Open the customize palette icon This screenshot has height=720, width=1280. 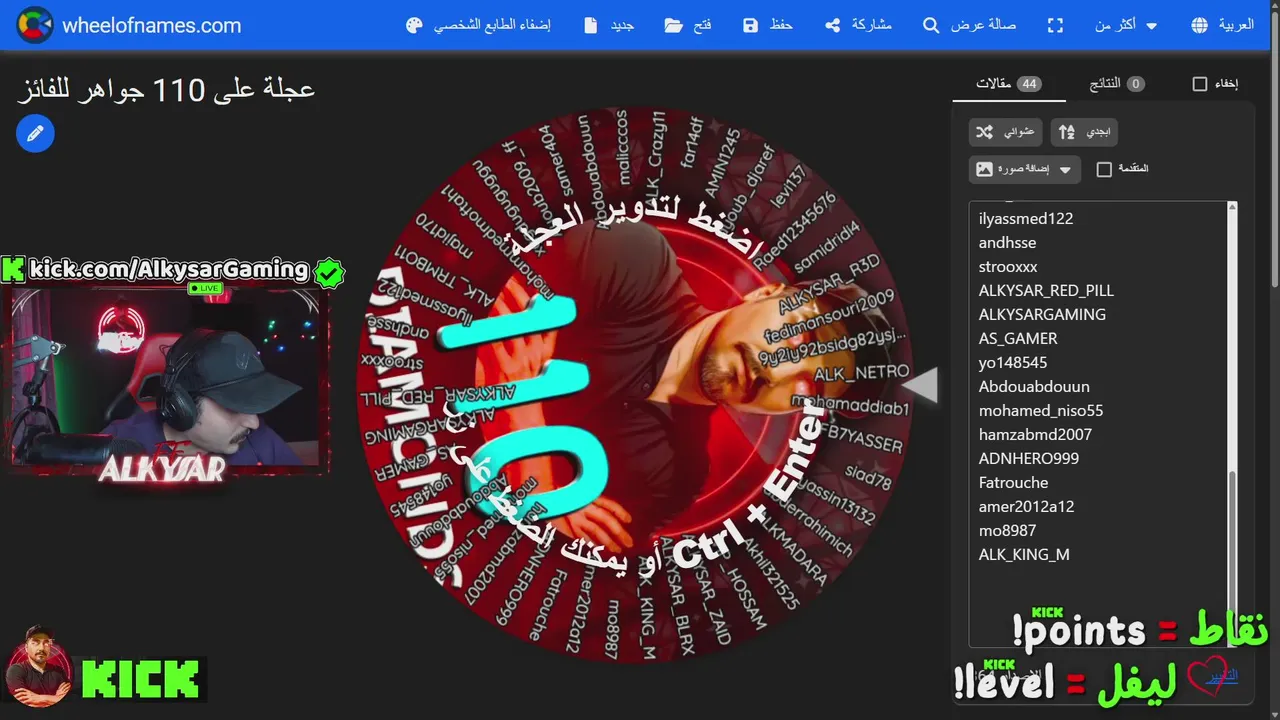click(415, 25)
